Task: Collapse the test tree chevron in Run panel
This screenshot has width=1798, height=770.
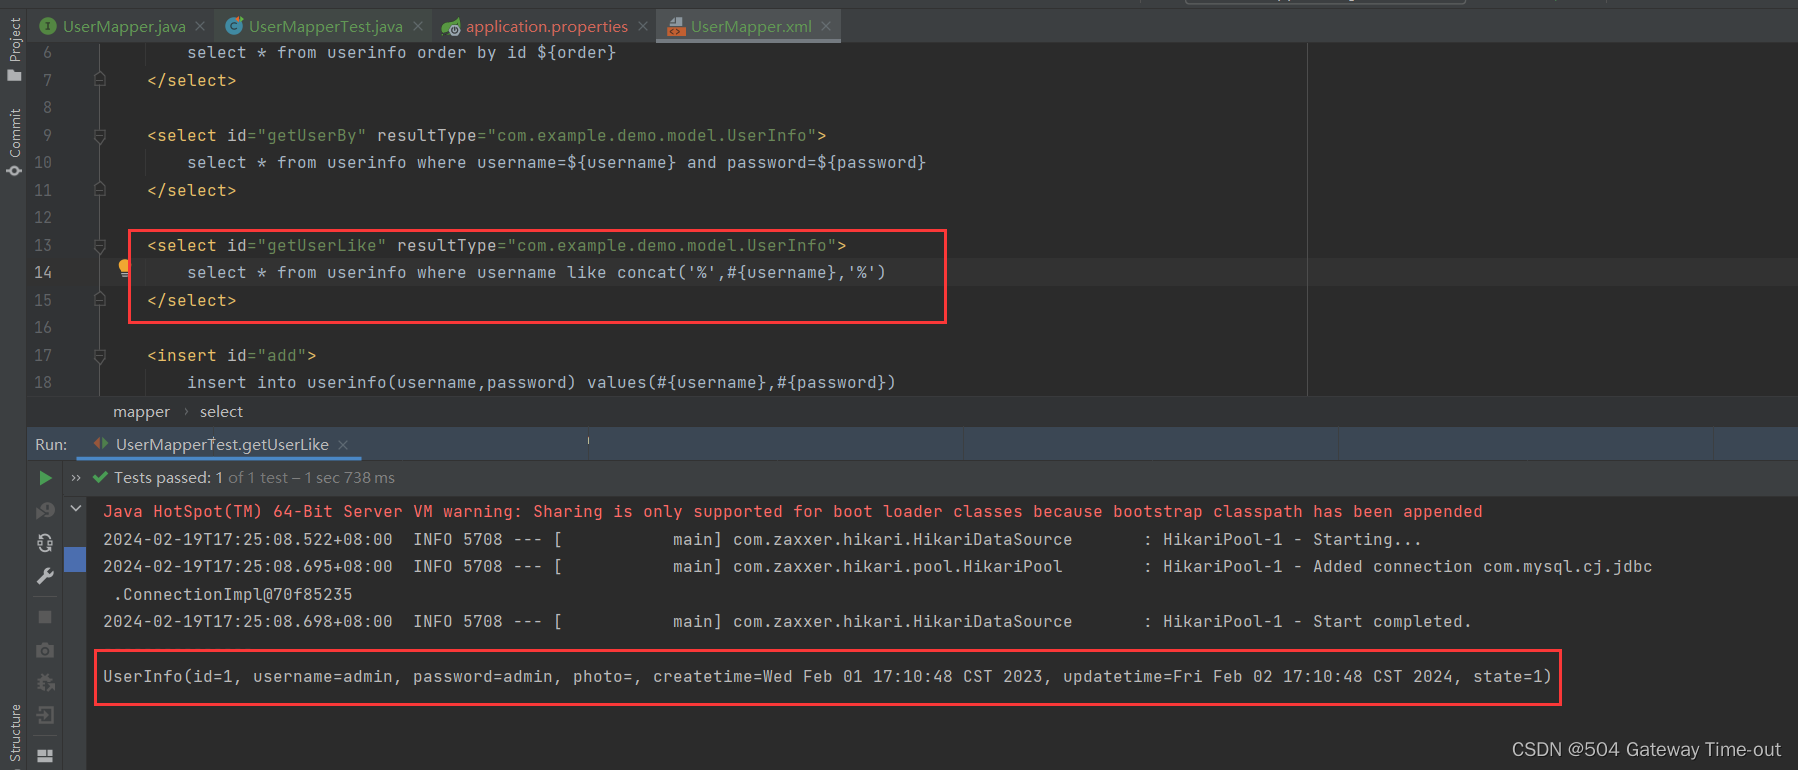Action: point(76,509)
